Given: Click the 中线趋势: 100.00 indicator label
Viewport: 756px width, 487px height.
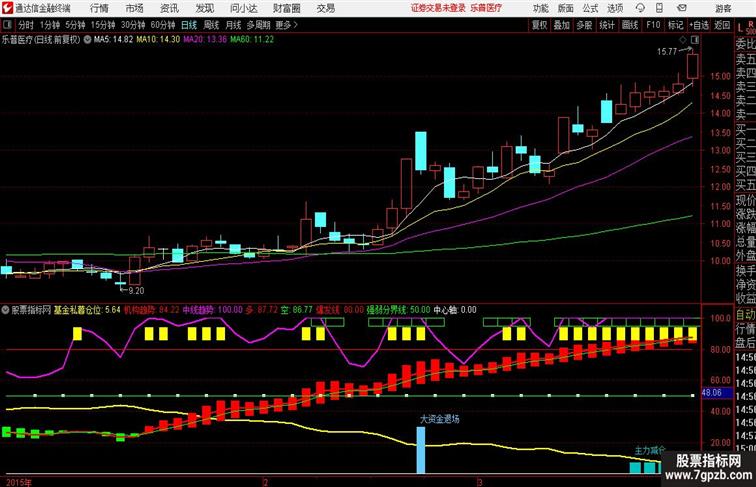Looking at the screenshot, I should pos(213,310).
